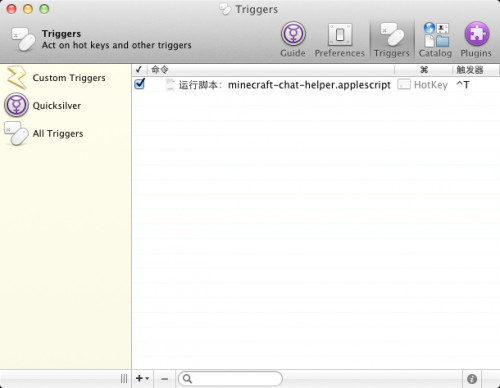
Task: Click the trigger search field
Action: pyautogui.click(x=230, y=379)
